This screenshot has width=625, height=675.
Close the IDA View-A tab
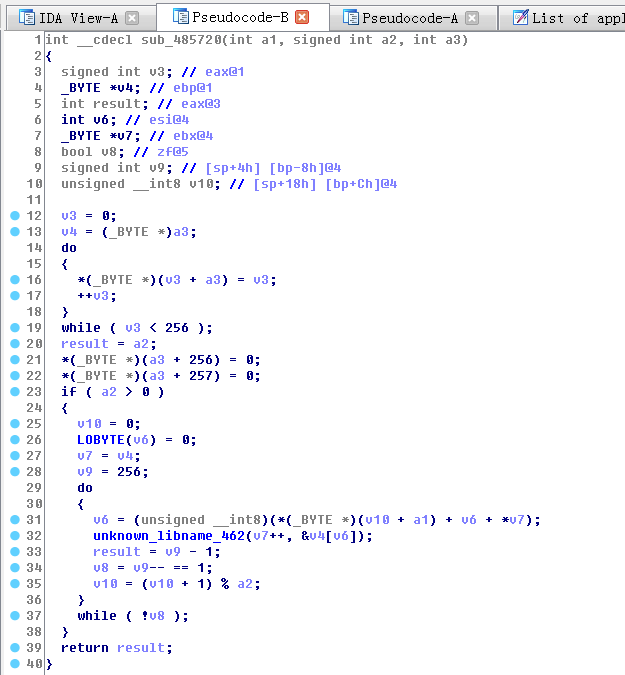[x=132, y=18]
